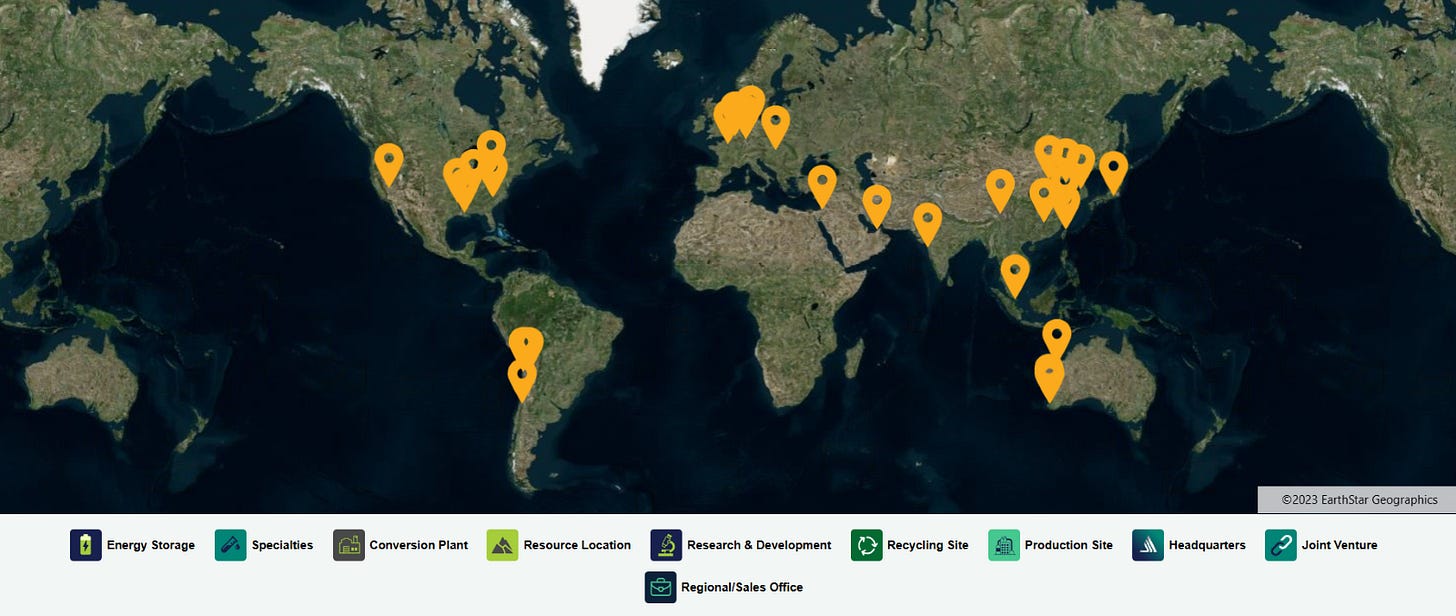This screenshot has height=616, width=1456.
Task: Click the Regional/Sales Office briefcase icon
Action: [x=661, y=587]
